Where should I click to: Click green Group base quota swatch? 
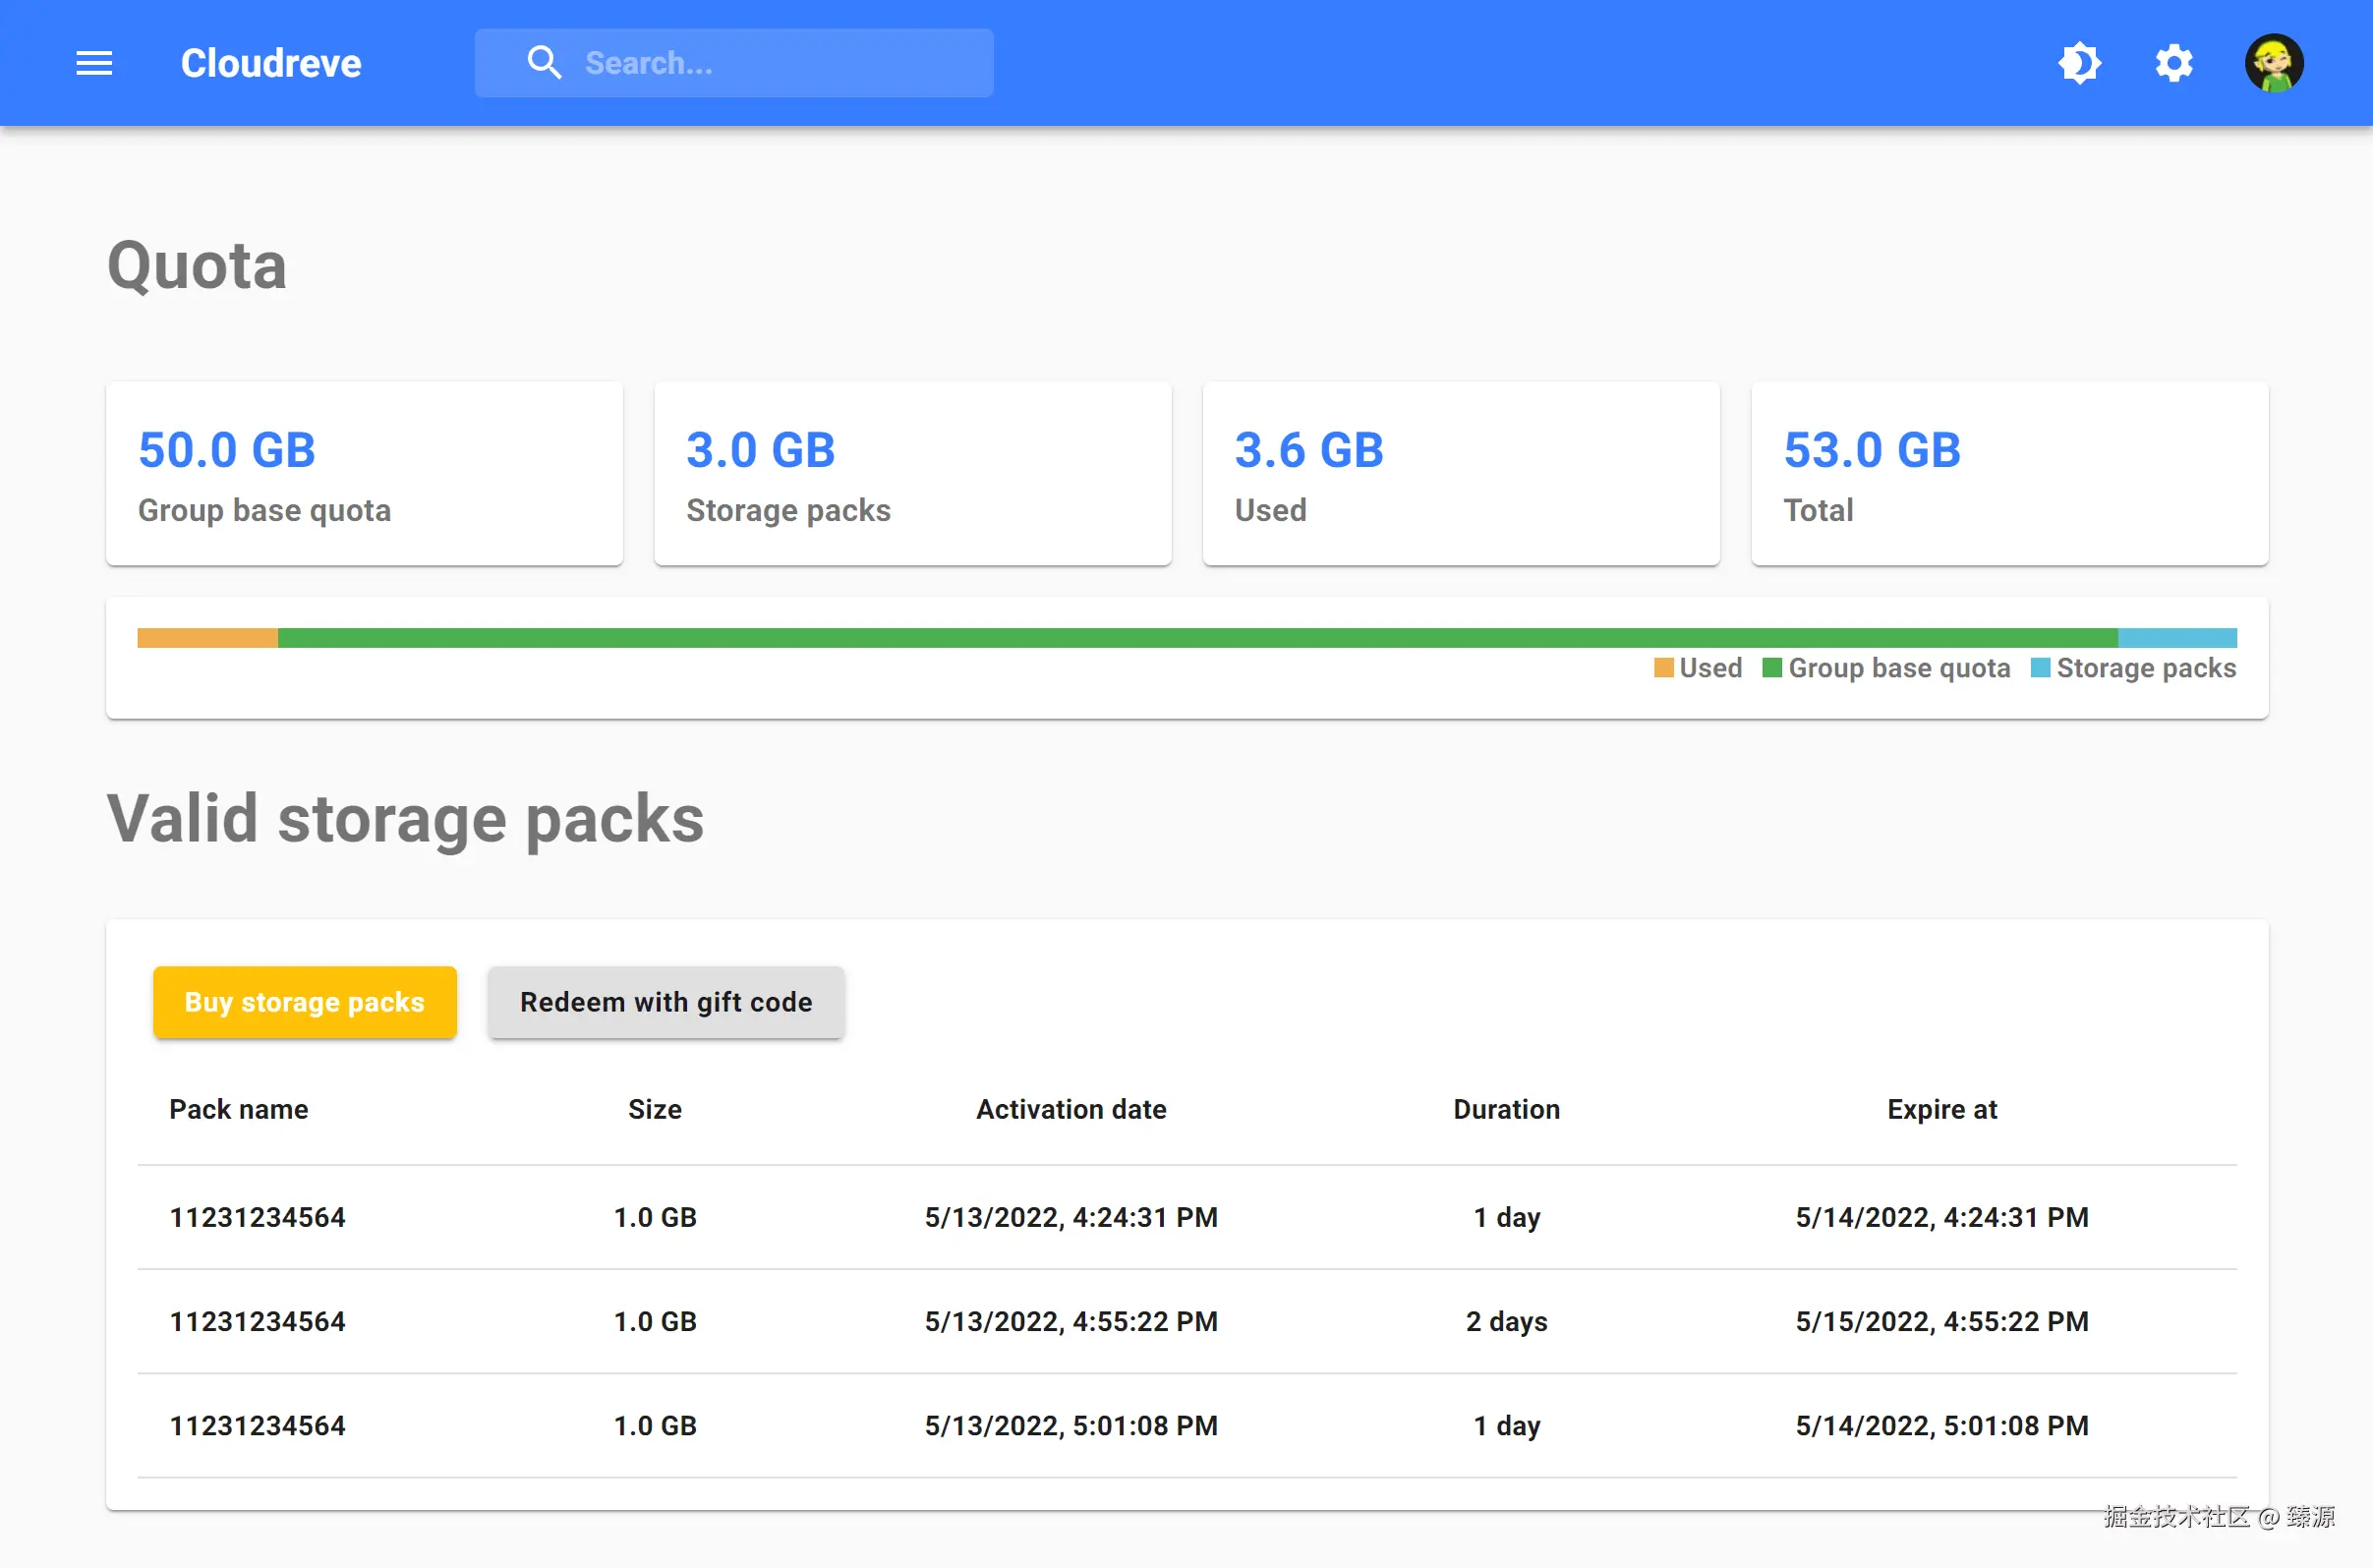[1771, 668]
